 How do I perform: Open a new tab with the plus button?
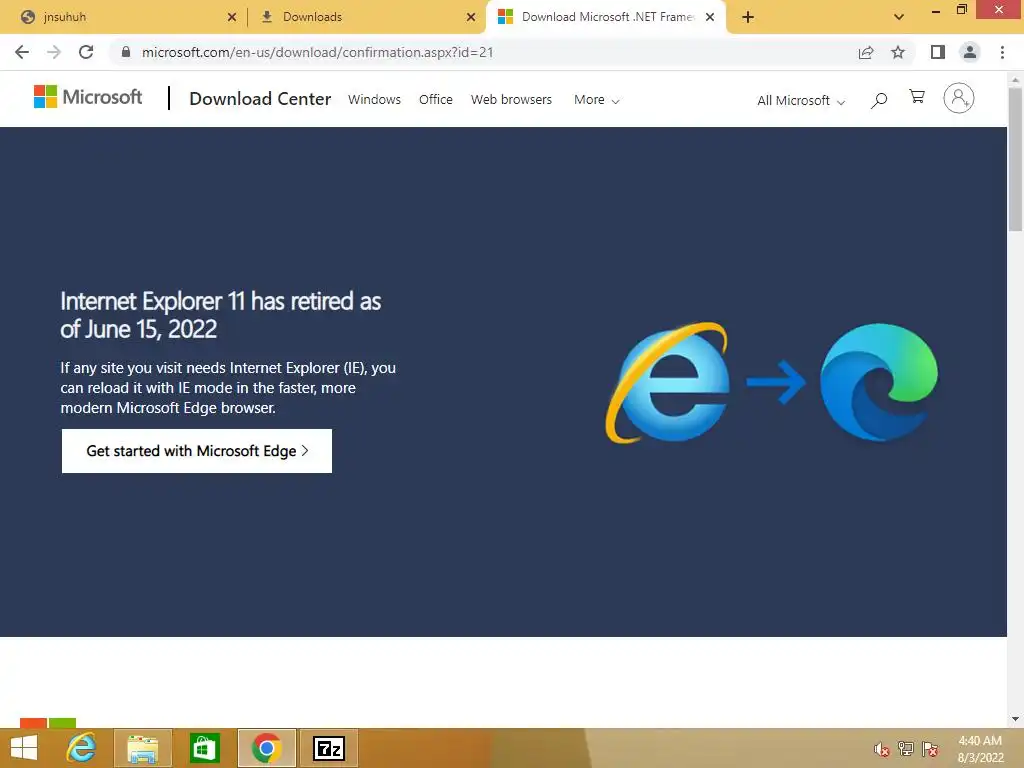click(x=748, y=17)
